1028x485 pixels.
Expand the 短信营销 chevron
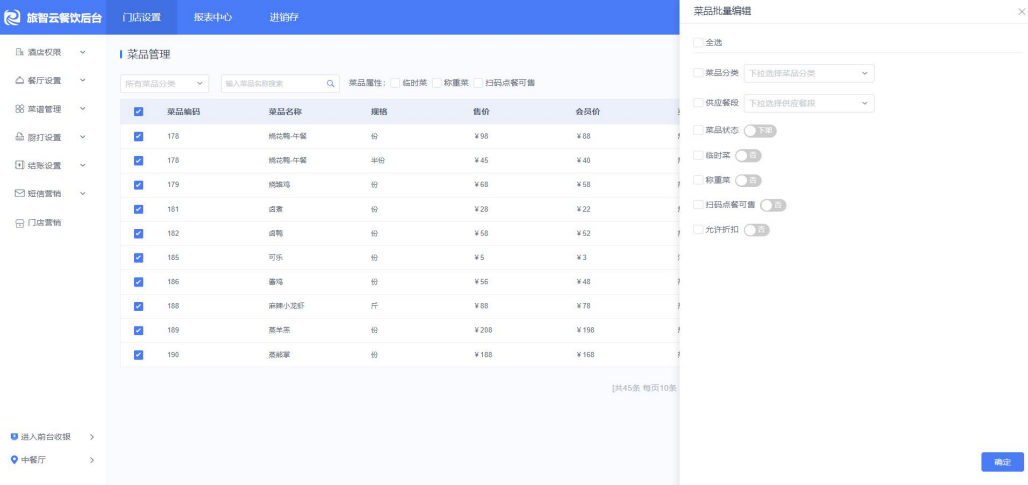(x=83, y=193)
